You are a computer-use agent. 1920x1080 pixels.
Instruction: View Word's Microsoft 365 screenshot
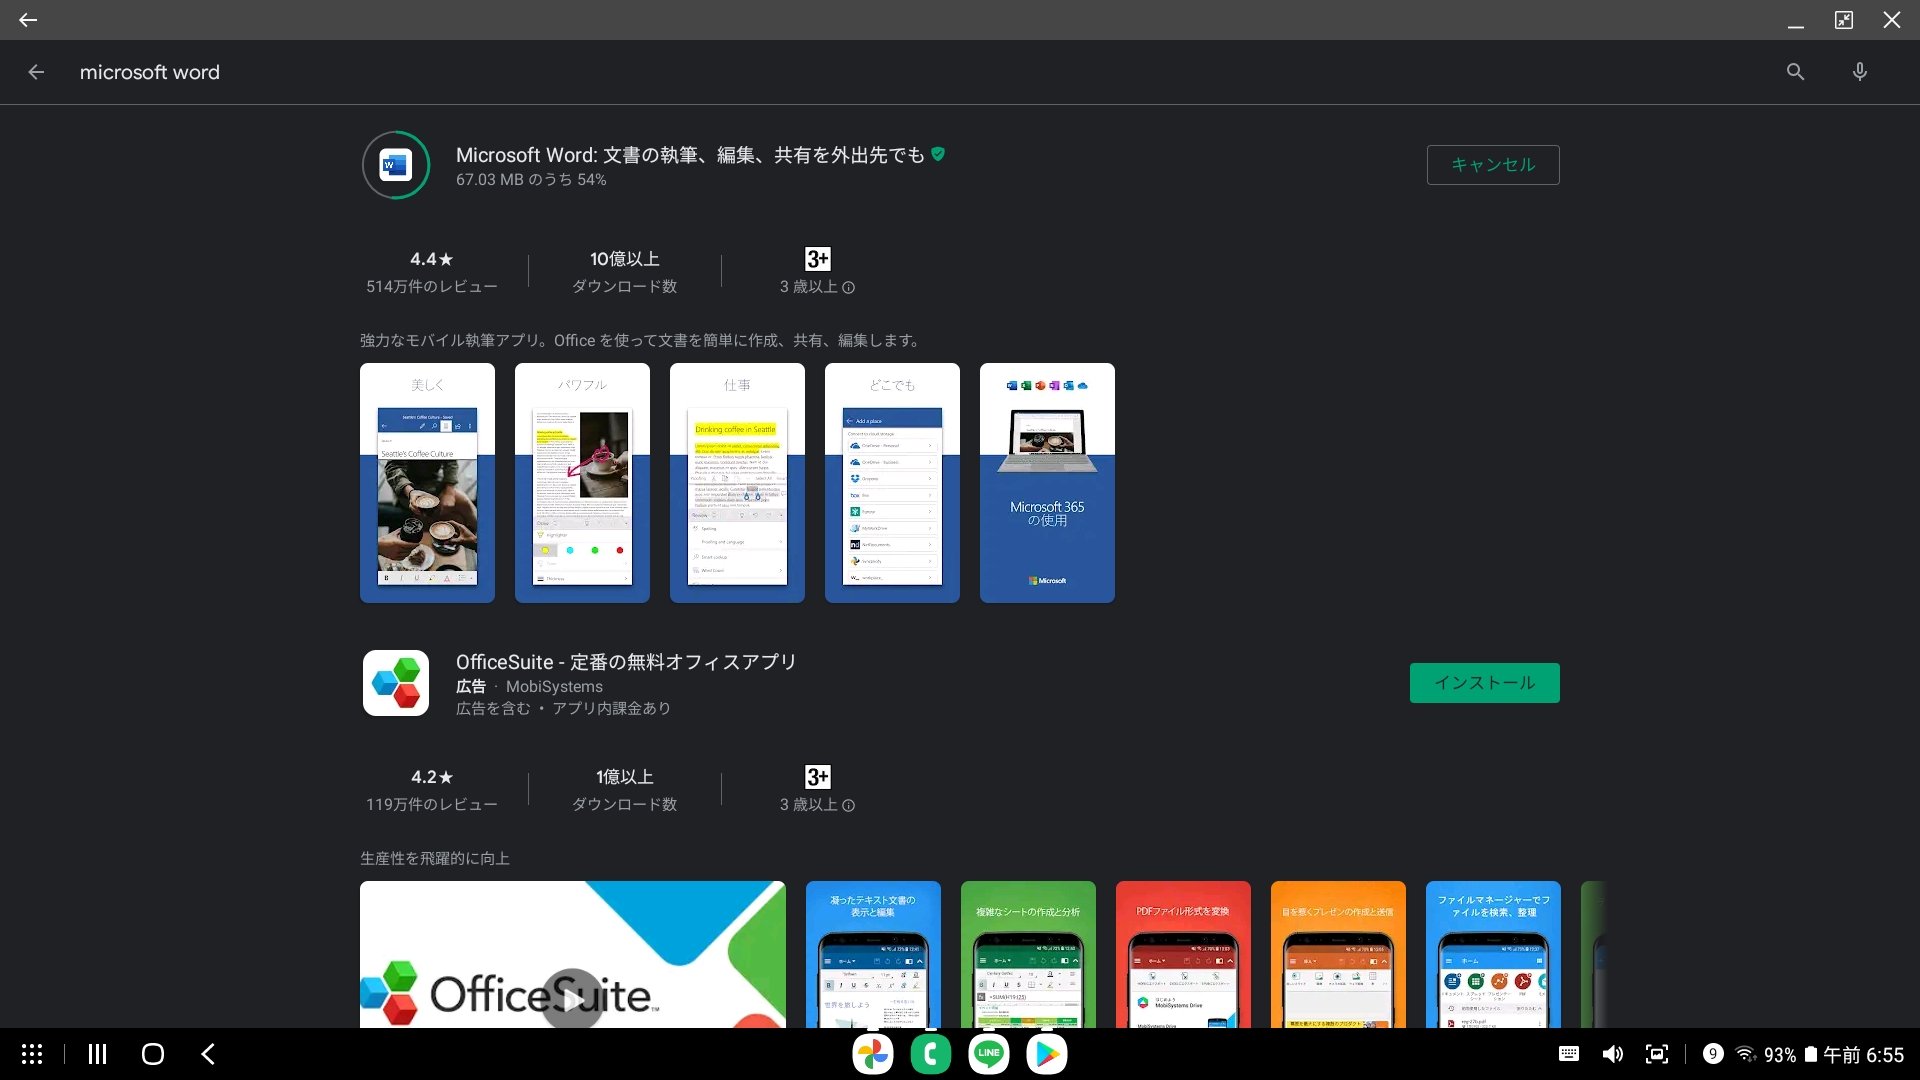coord(1047,483)
